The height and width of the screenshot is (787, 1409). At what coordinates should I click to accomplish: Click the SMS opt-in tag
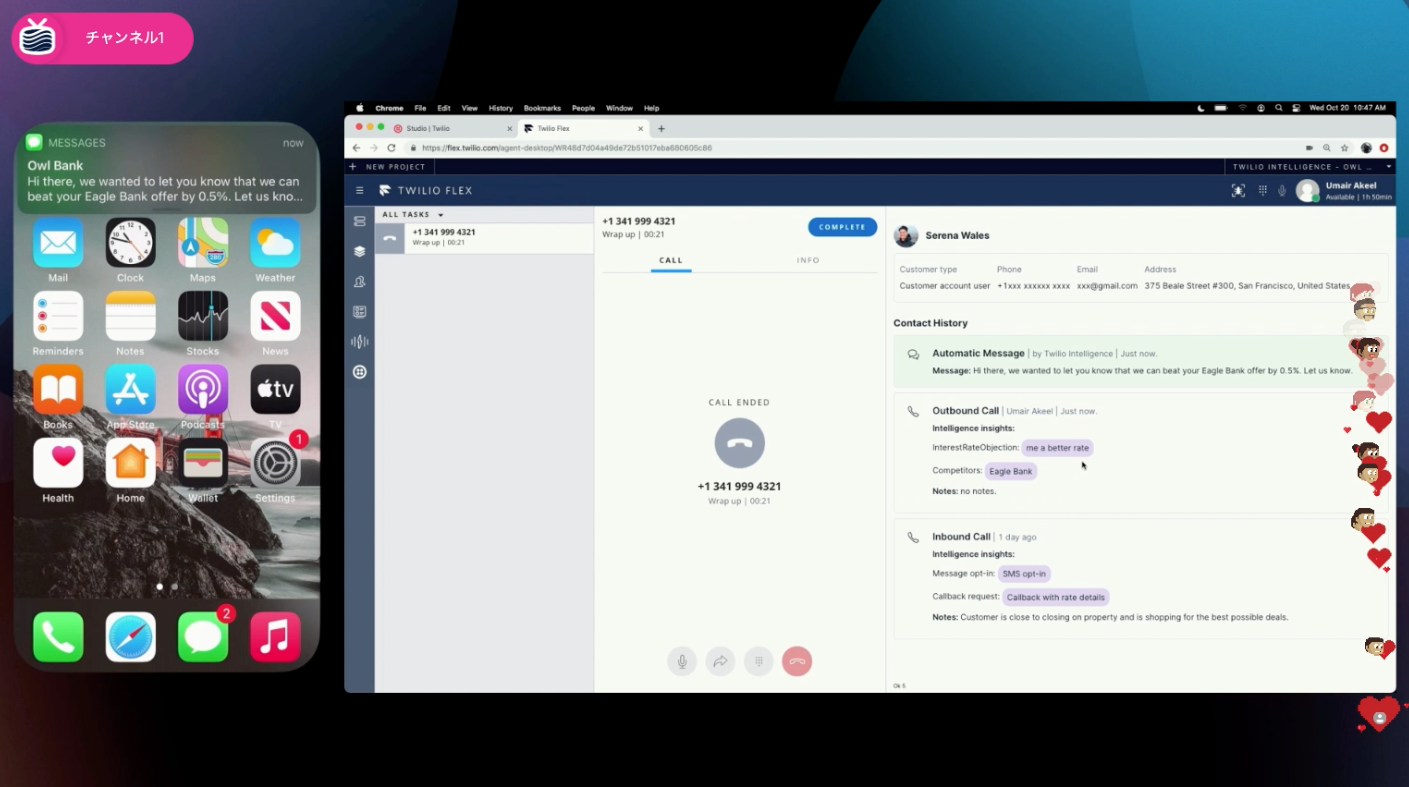1024,574
